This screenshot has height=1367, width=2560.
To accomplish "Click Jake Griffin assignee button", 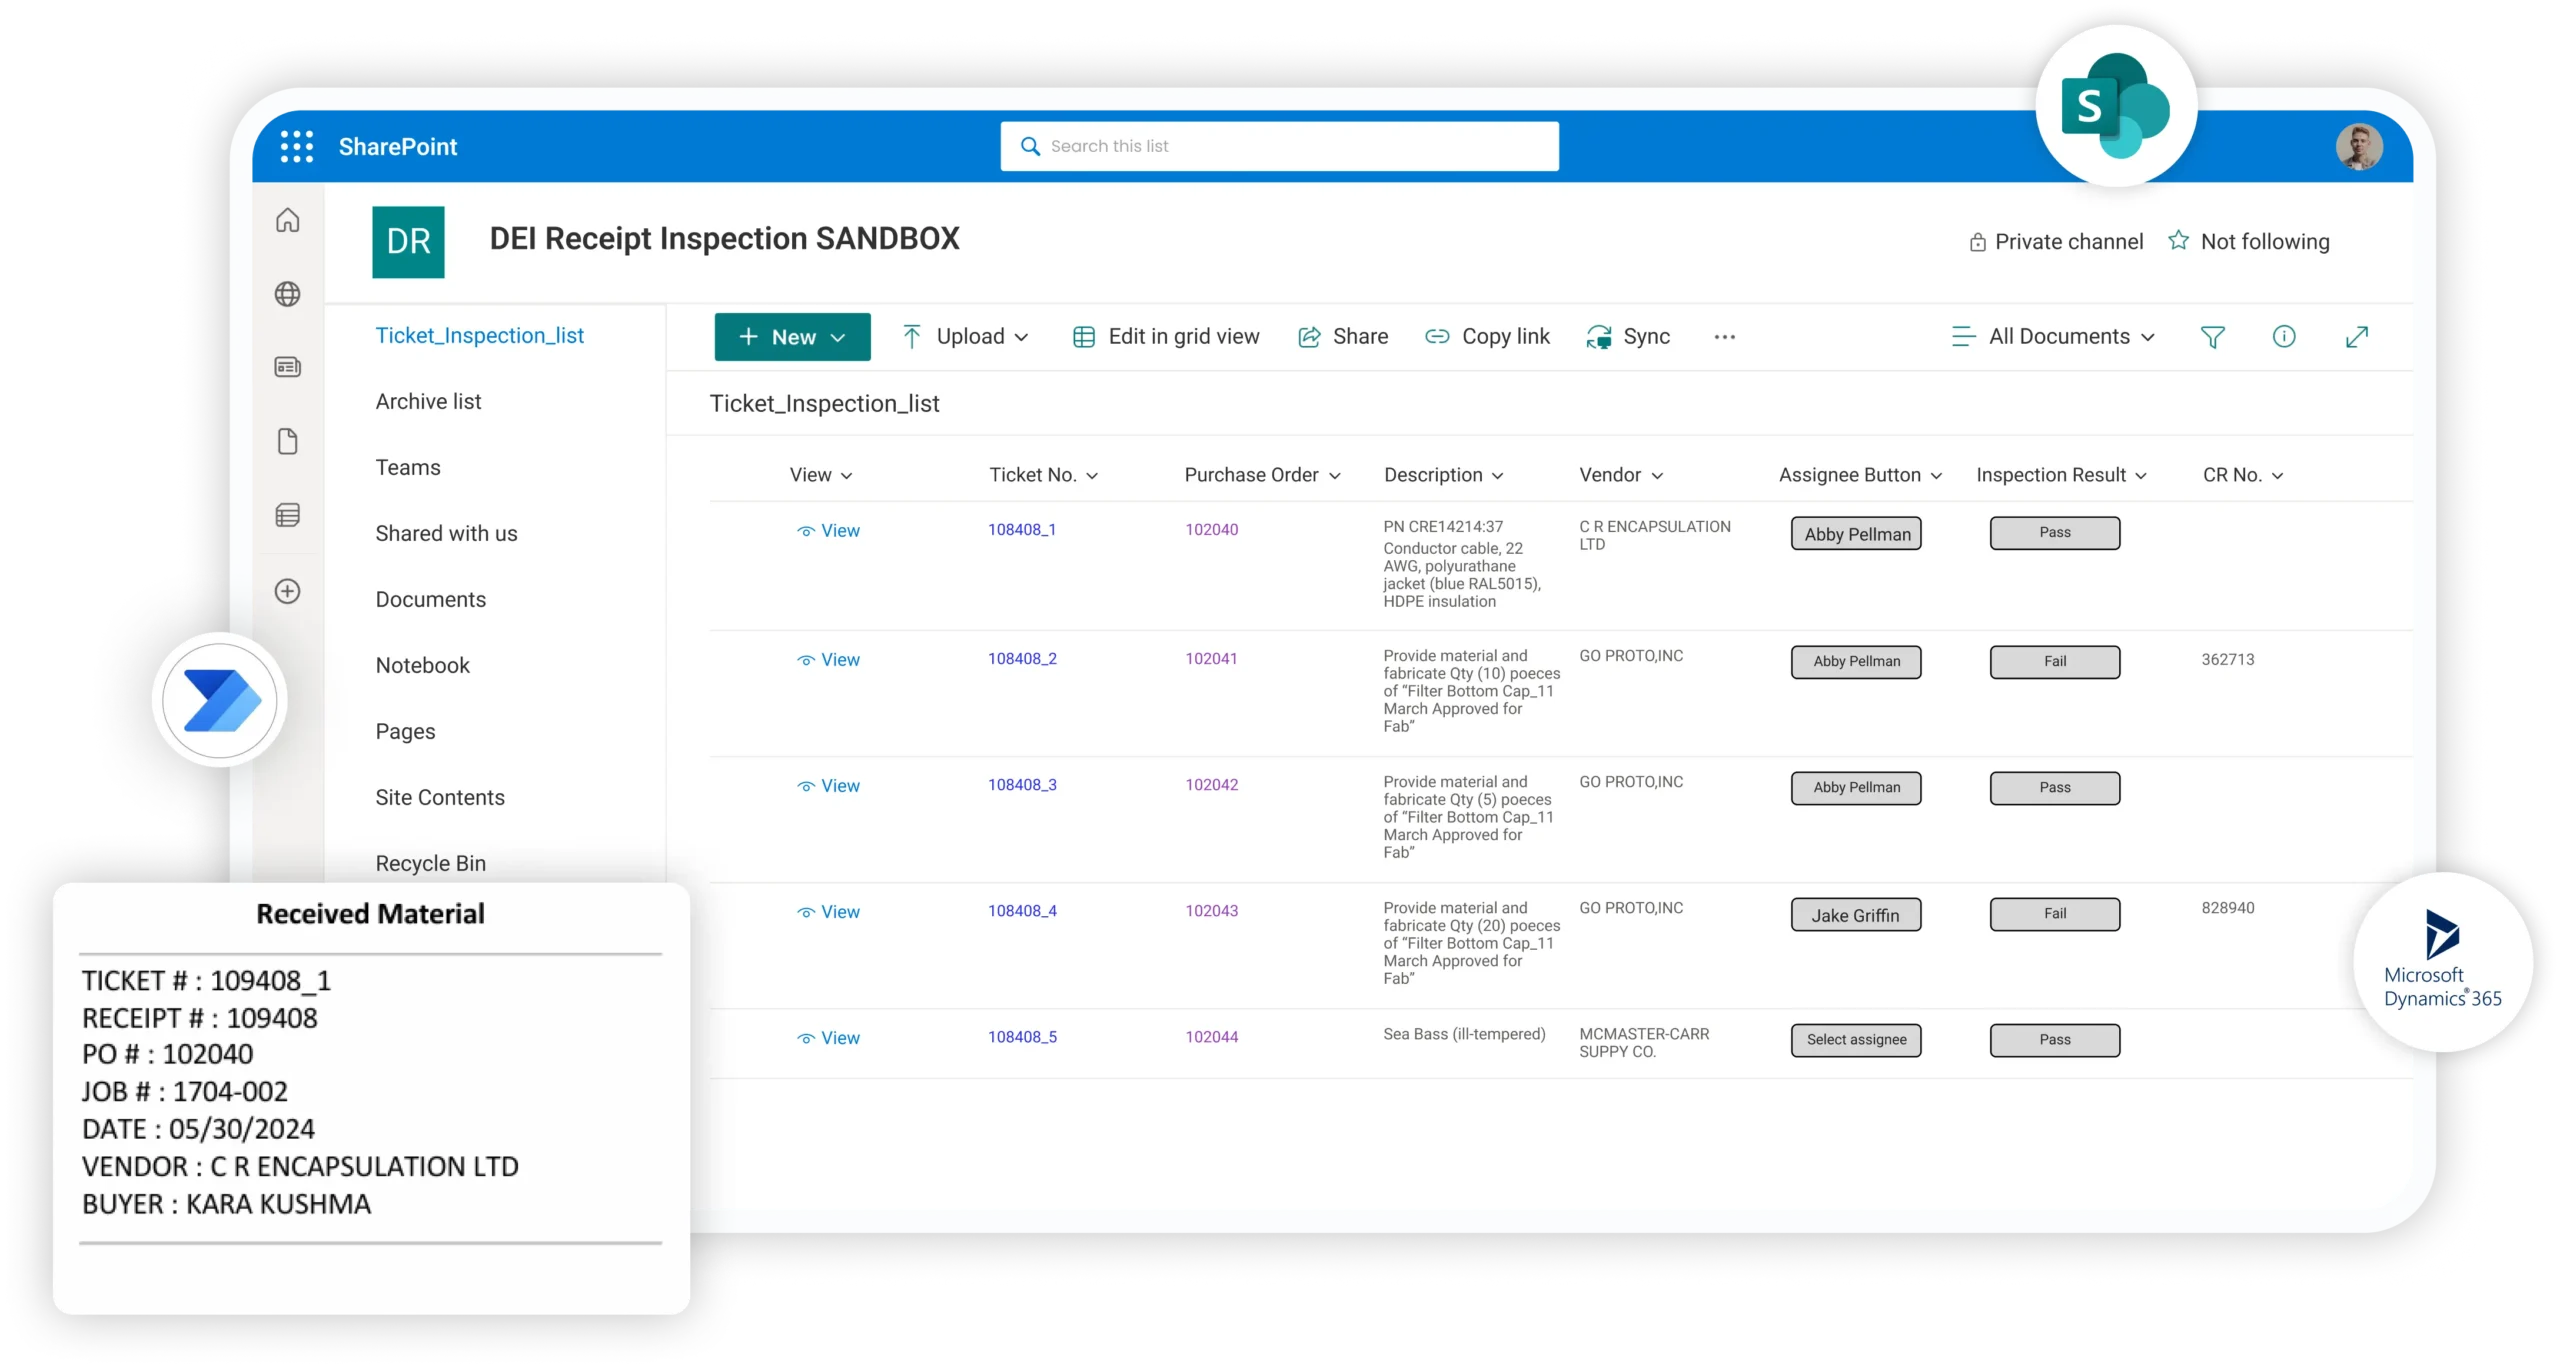I will [1856, 915].
